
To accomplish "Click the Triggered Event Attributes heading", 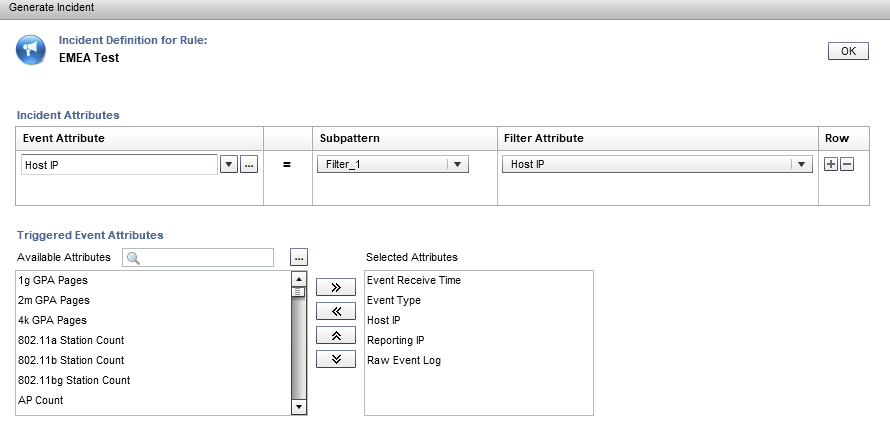I will click(x=90, y=235).
